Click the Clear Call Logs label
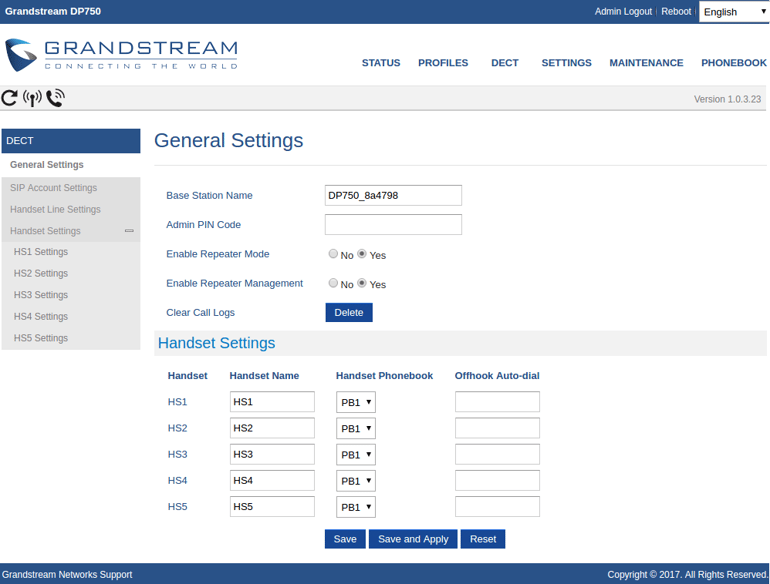The image size is (770, 584). point(200,312)
